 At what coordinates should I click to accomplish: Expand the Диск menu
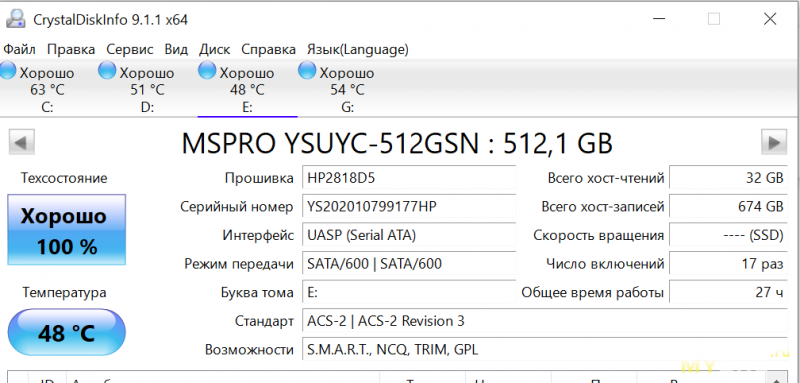214,49
